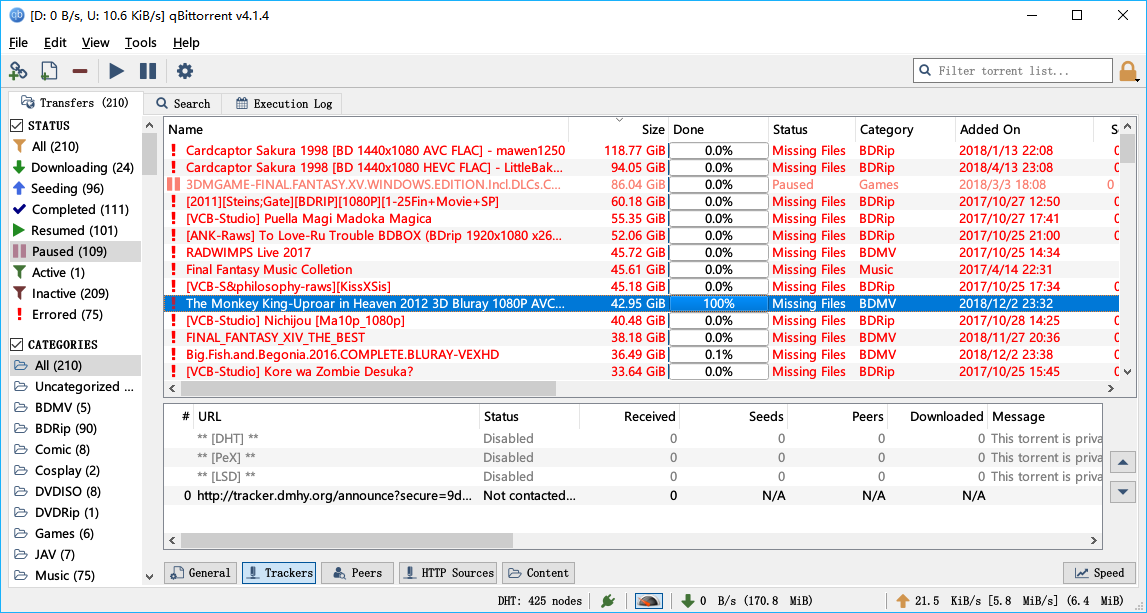The image size is (1147, 613).
Task: Open the Content properties tab button
Action: pos(538,573)
